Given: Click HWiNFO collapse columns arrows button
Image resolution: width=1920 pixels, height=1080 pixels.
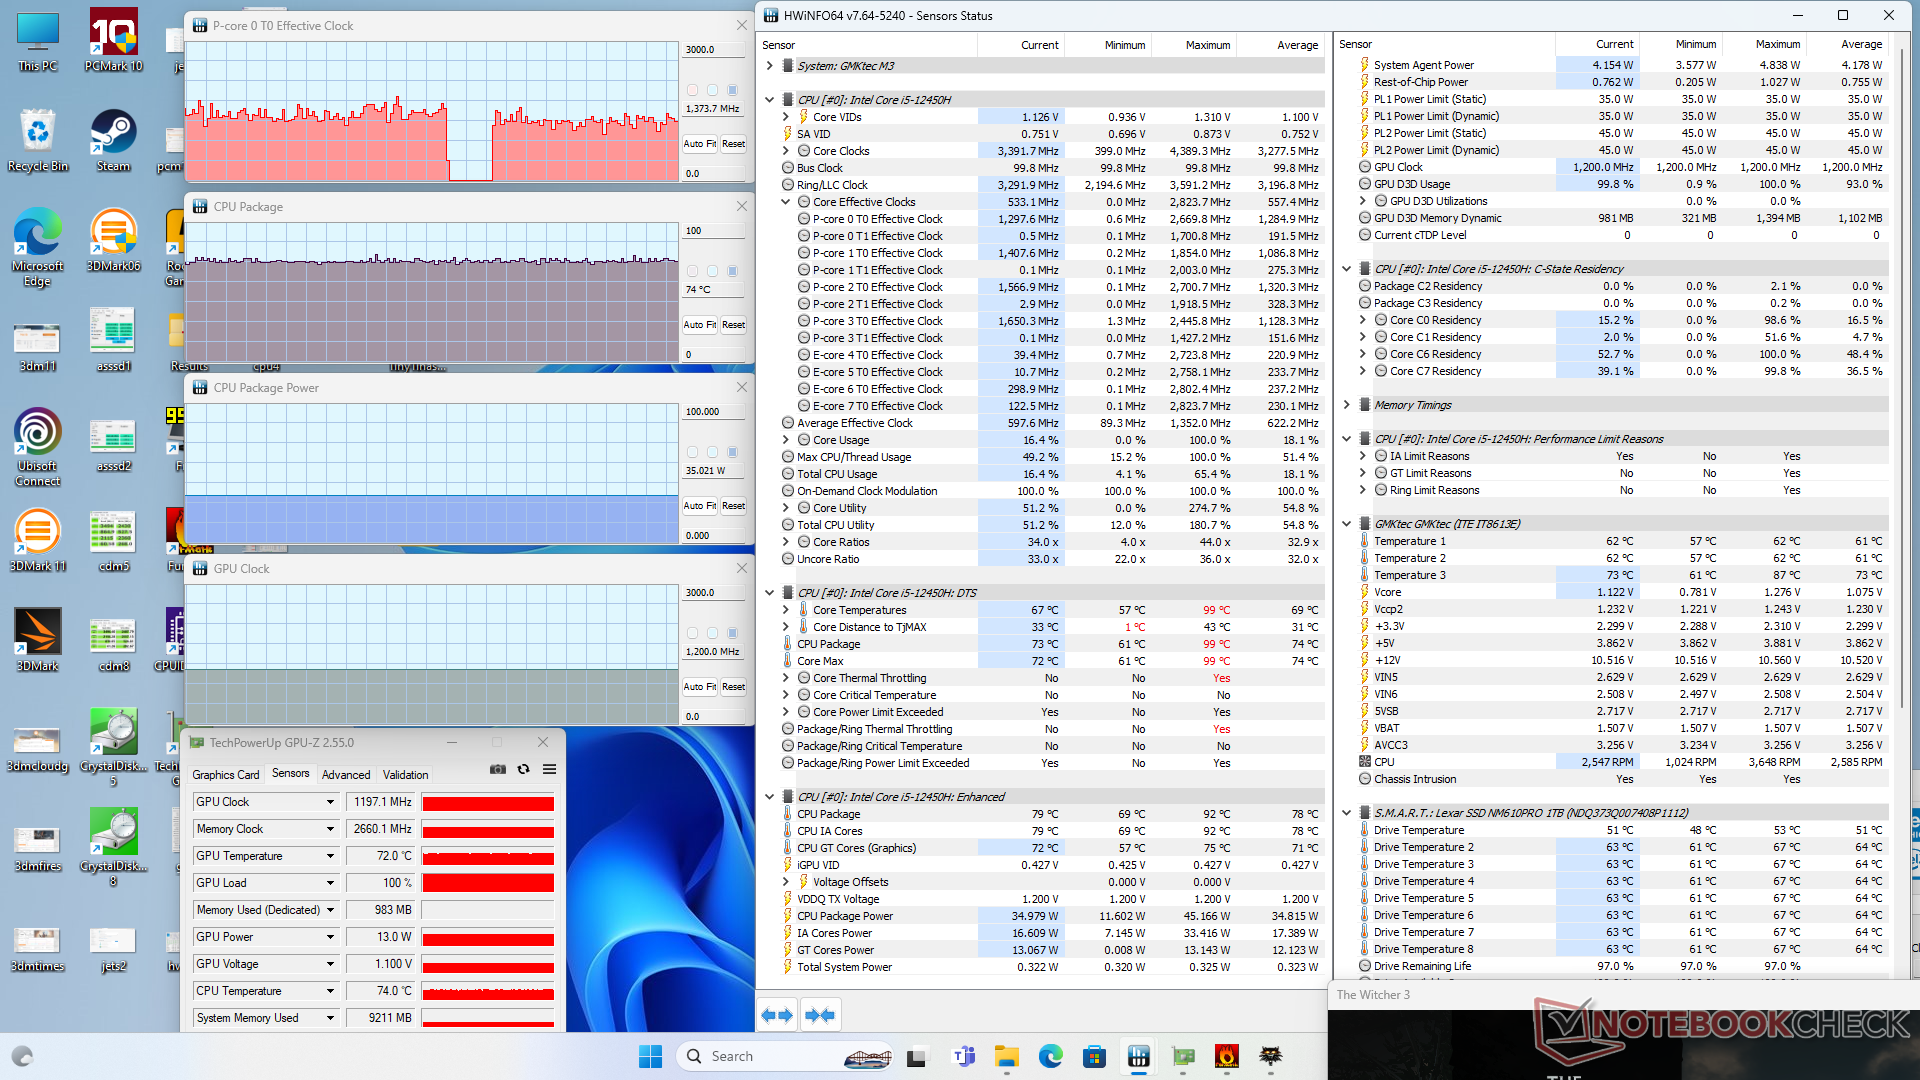Looking at the screenshot, I should 819,1015.
